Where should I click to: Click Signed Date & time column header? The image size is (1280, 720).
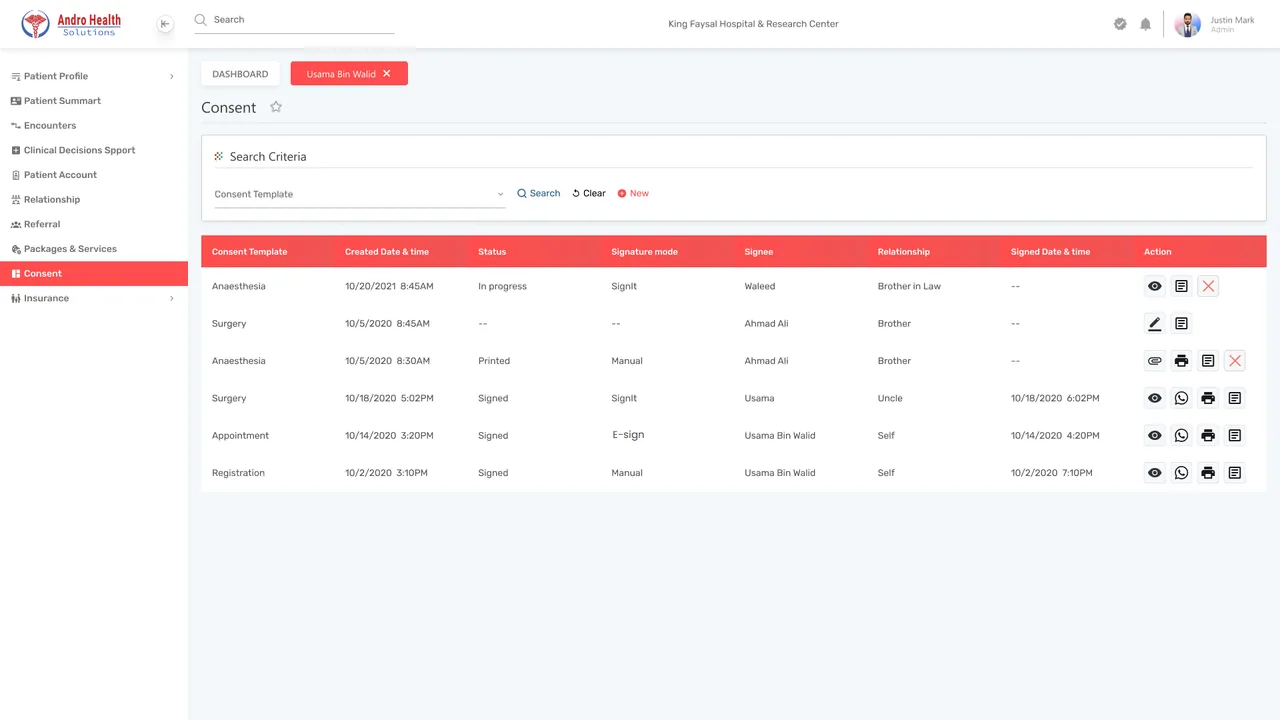(x=1050, y=252)
